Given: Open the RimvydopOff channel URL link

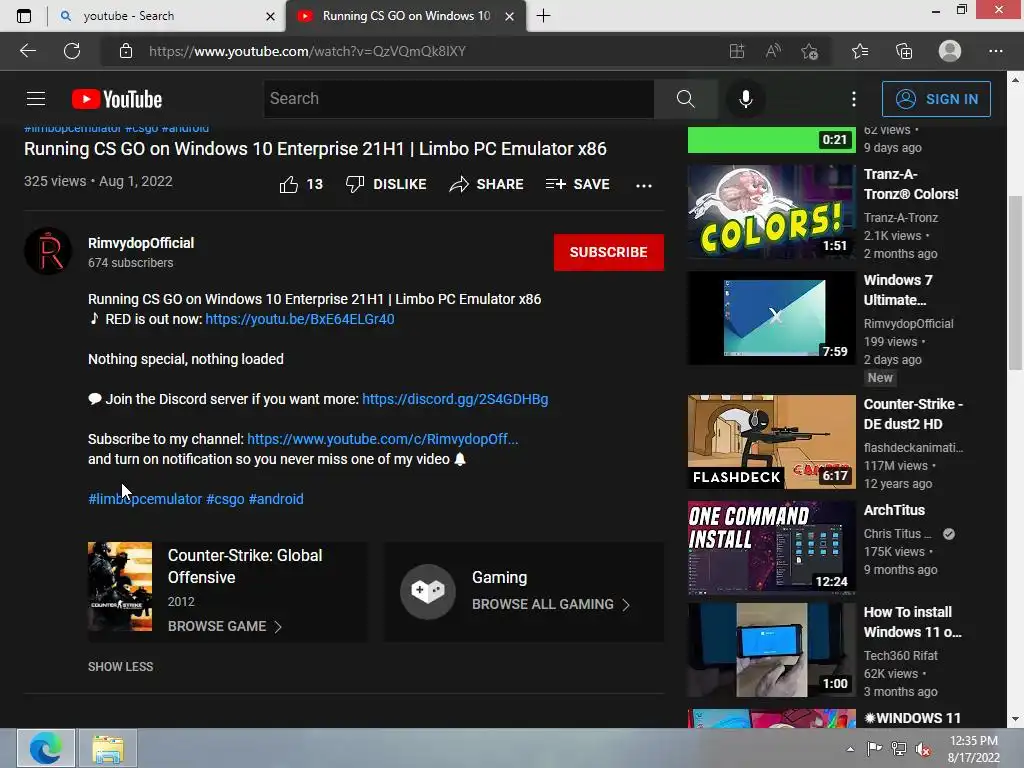Looking at the screenshot, I should pyautogui.click(x=383, y=439).
